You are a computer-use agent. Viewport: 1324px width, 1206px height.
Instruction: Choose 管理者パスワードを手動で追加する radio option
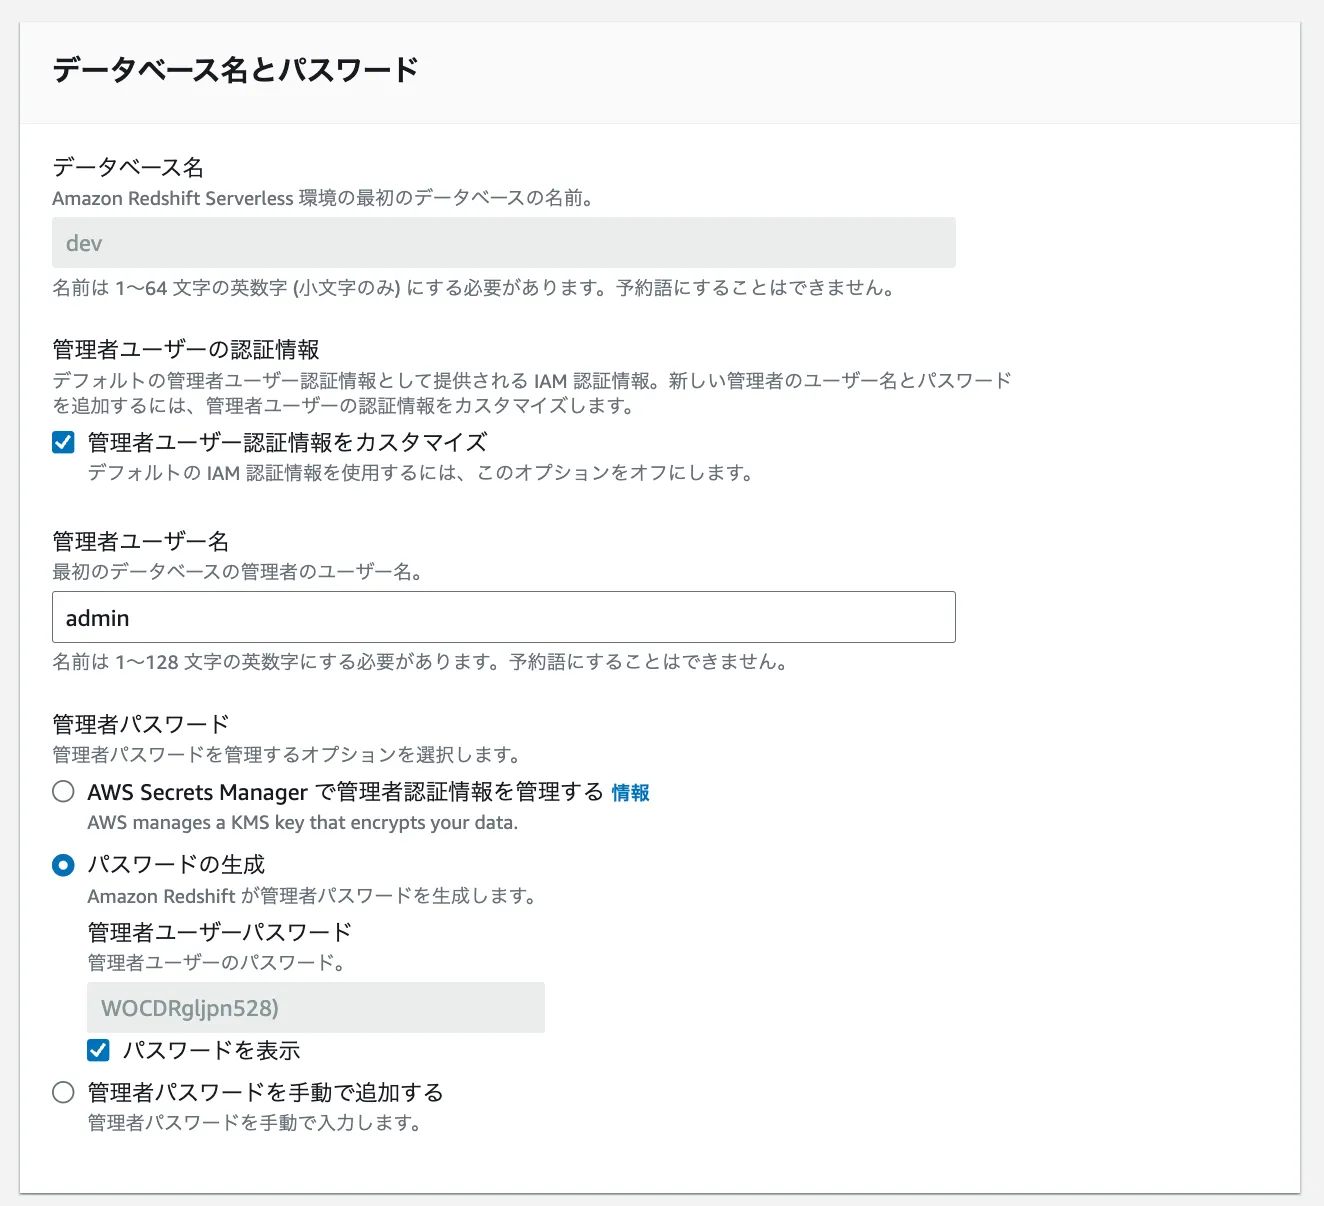pos(63,1092)
